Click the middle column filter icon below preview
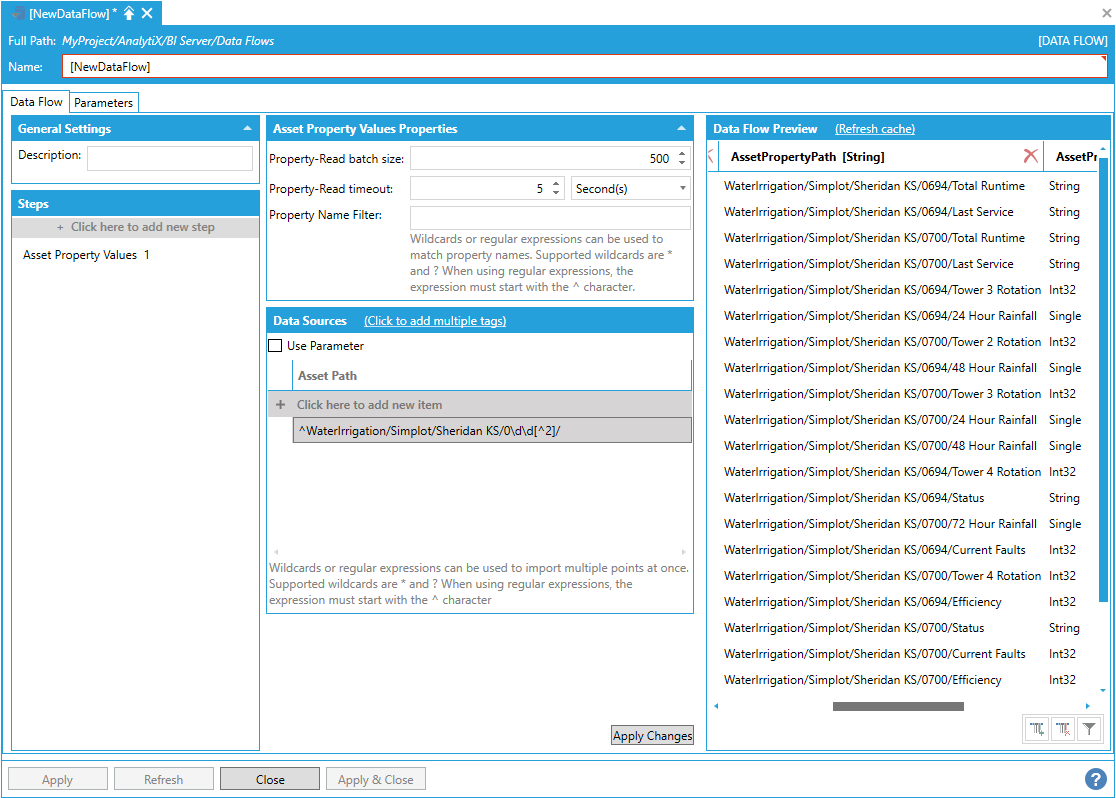 tap(1063, 730)
